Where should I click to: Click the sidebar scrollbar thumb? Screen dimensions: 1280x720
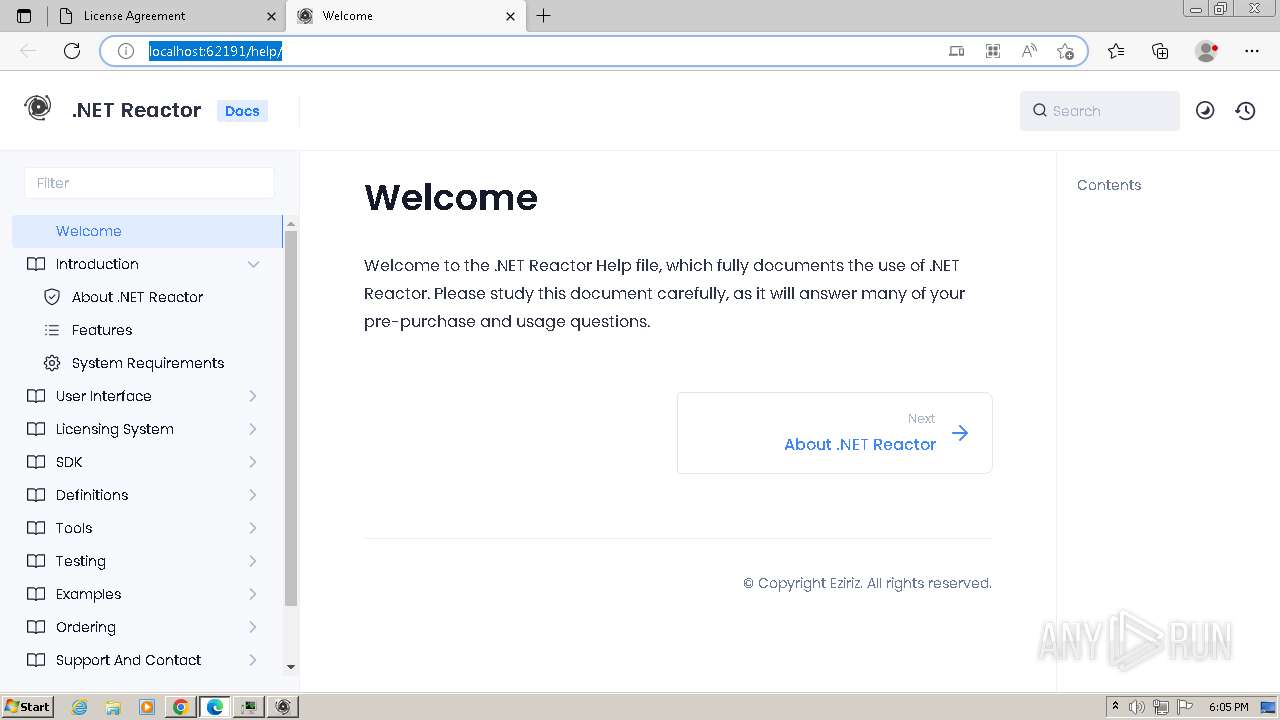(291, 417)
